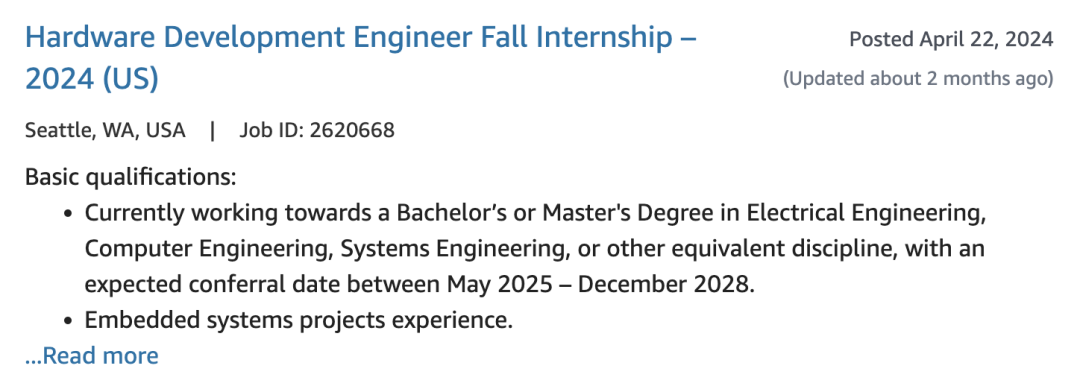Open Hardware Development Engineer Fall Internship job title
This screenshot has height=389, width=1080.
tap(361, 59)
